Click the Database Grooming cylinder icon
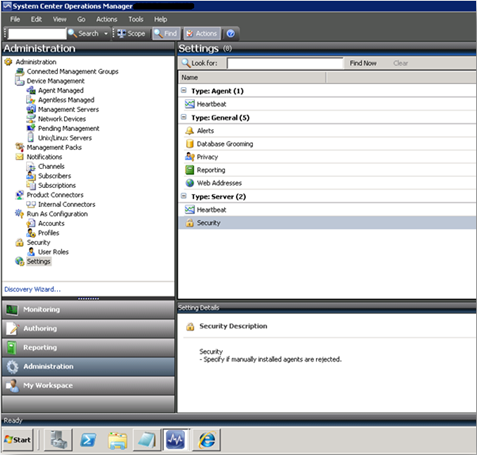The height and width of the screenshot is (455, 477). pos(190,144)
